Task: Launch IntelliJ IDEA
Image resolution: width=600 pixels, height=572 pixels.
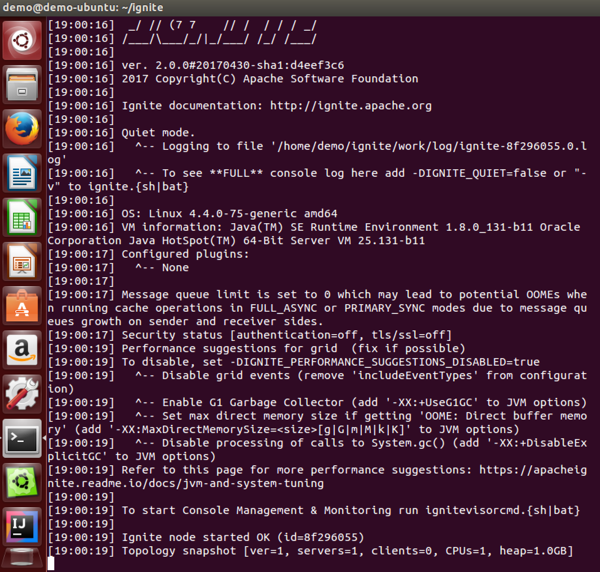Action: pyautogui.click(x=22, y=527)
